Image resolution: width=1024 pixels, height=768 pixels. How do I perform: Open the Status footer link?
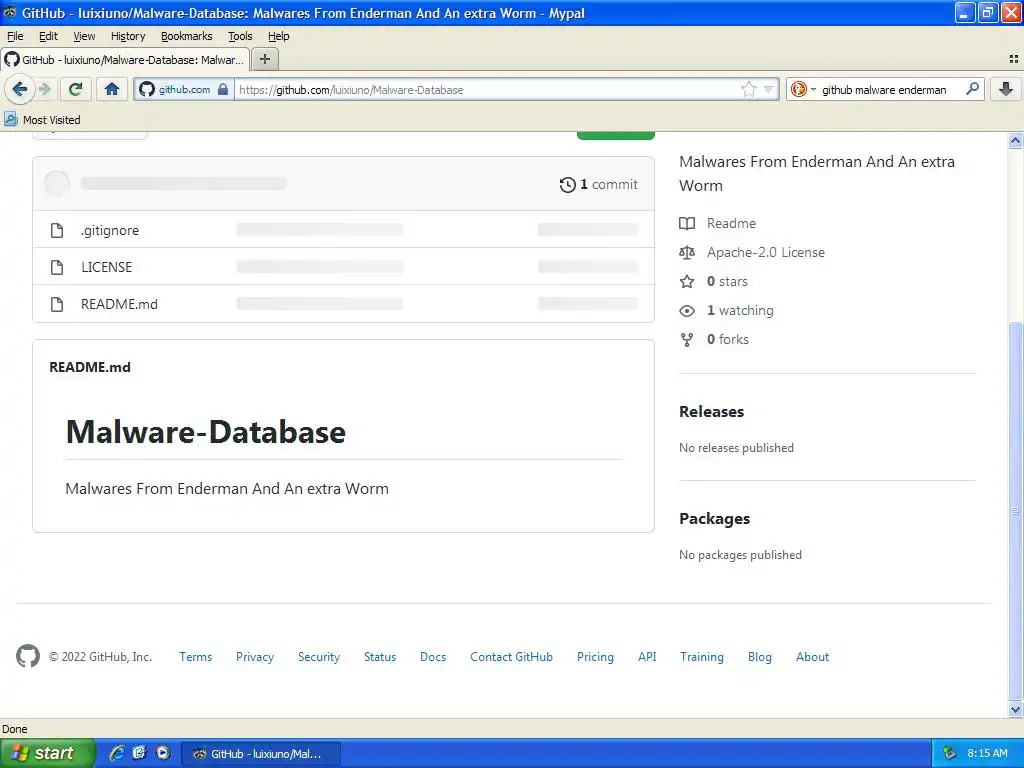coord(380,657)
